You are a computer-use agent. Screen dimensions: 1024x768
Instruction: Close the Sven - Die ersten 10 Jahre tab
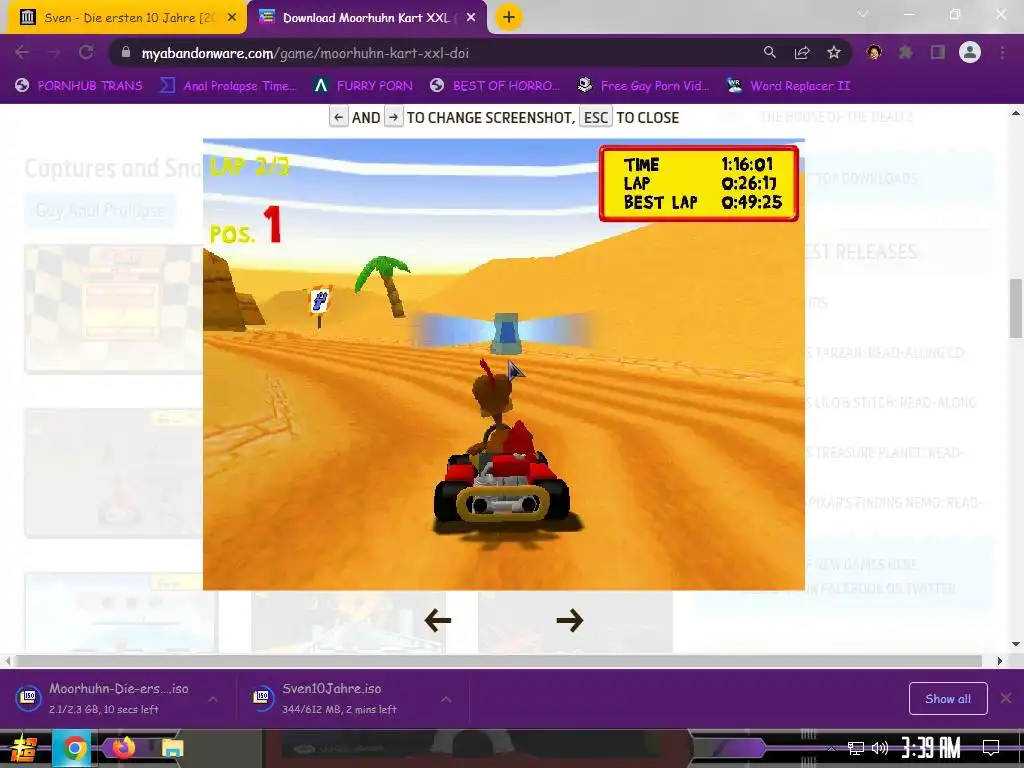point(232,18)
